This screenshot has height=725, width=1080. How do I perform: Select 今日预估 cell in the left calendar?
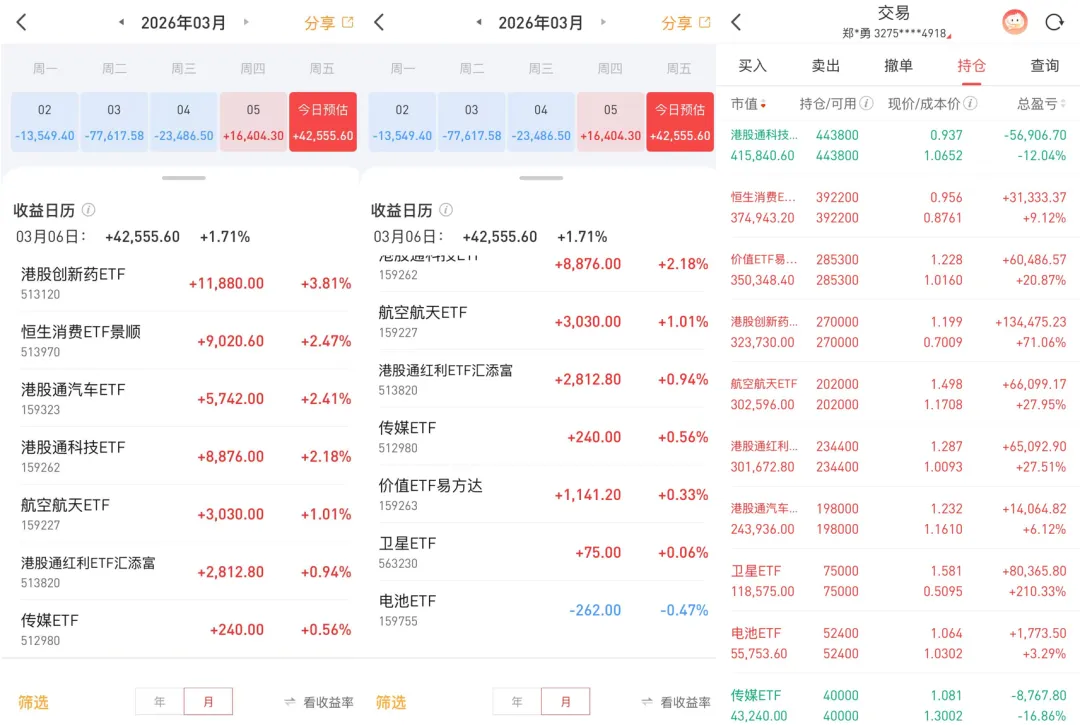[x=323, y=122]
